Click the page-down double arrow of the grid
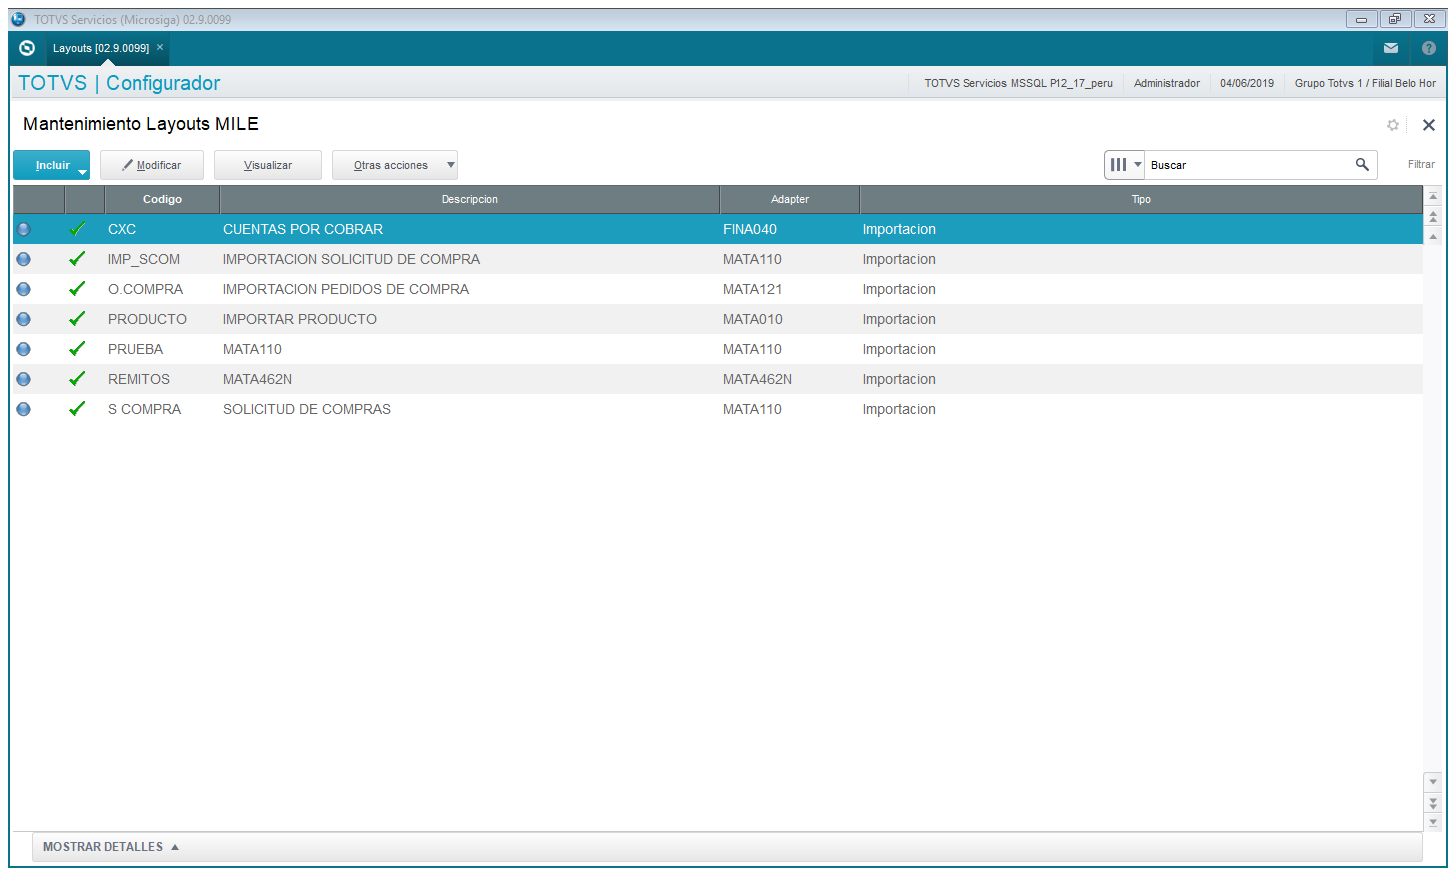1456x876 pixels. click(x=1433, y=802)
